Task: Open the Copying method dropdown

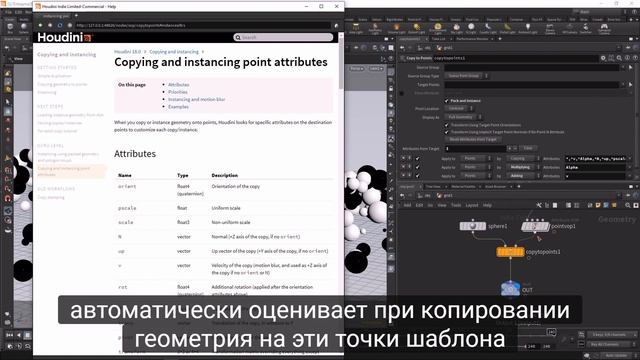Action: click(x=523, y=158)
